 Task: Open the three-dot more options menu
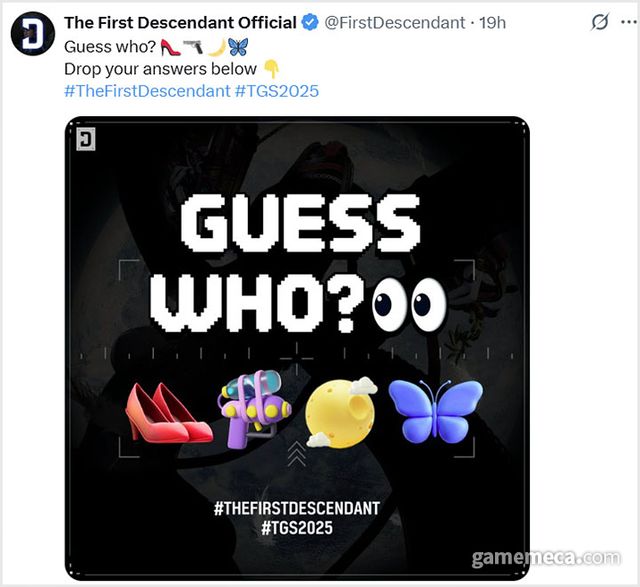(x=627, y=22)
